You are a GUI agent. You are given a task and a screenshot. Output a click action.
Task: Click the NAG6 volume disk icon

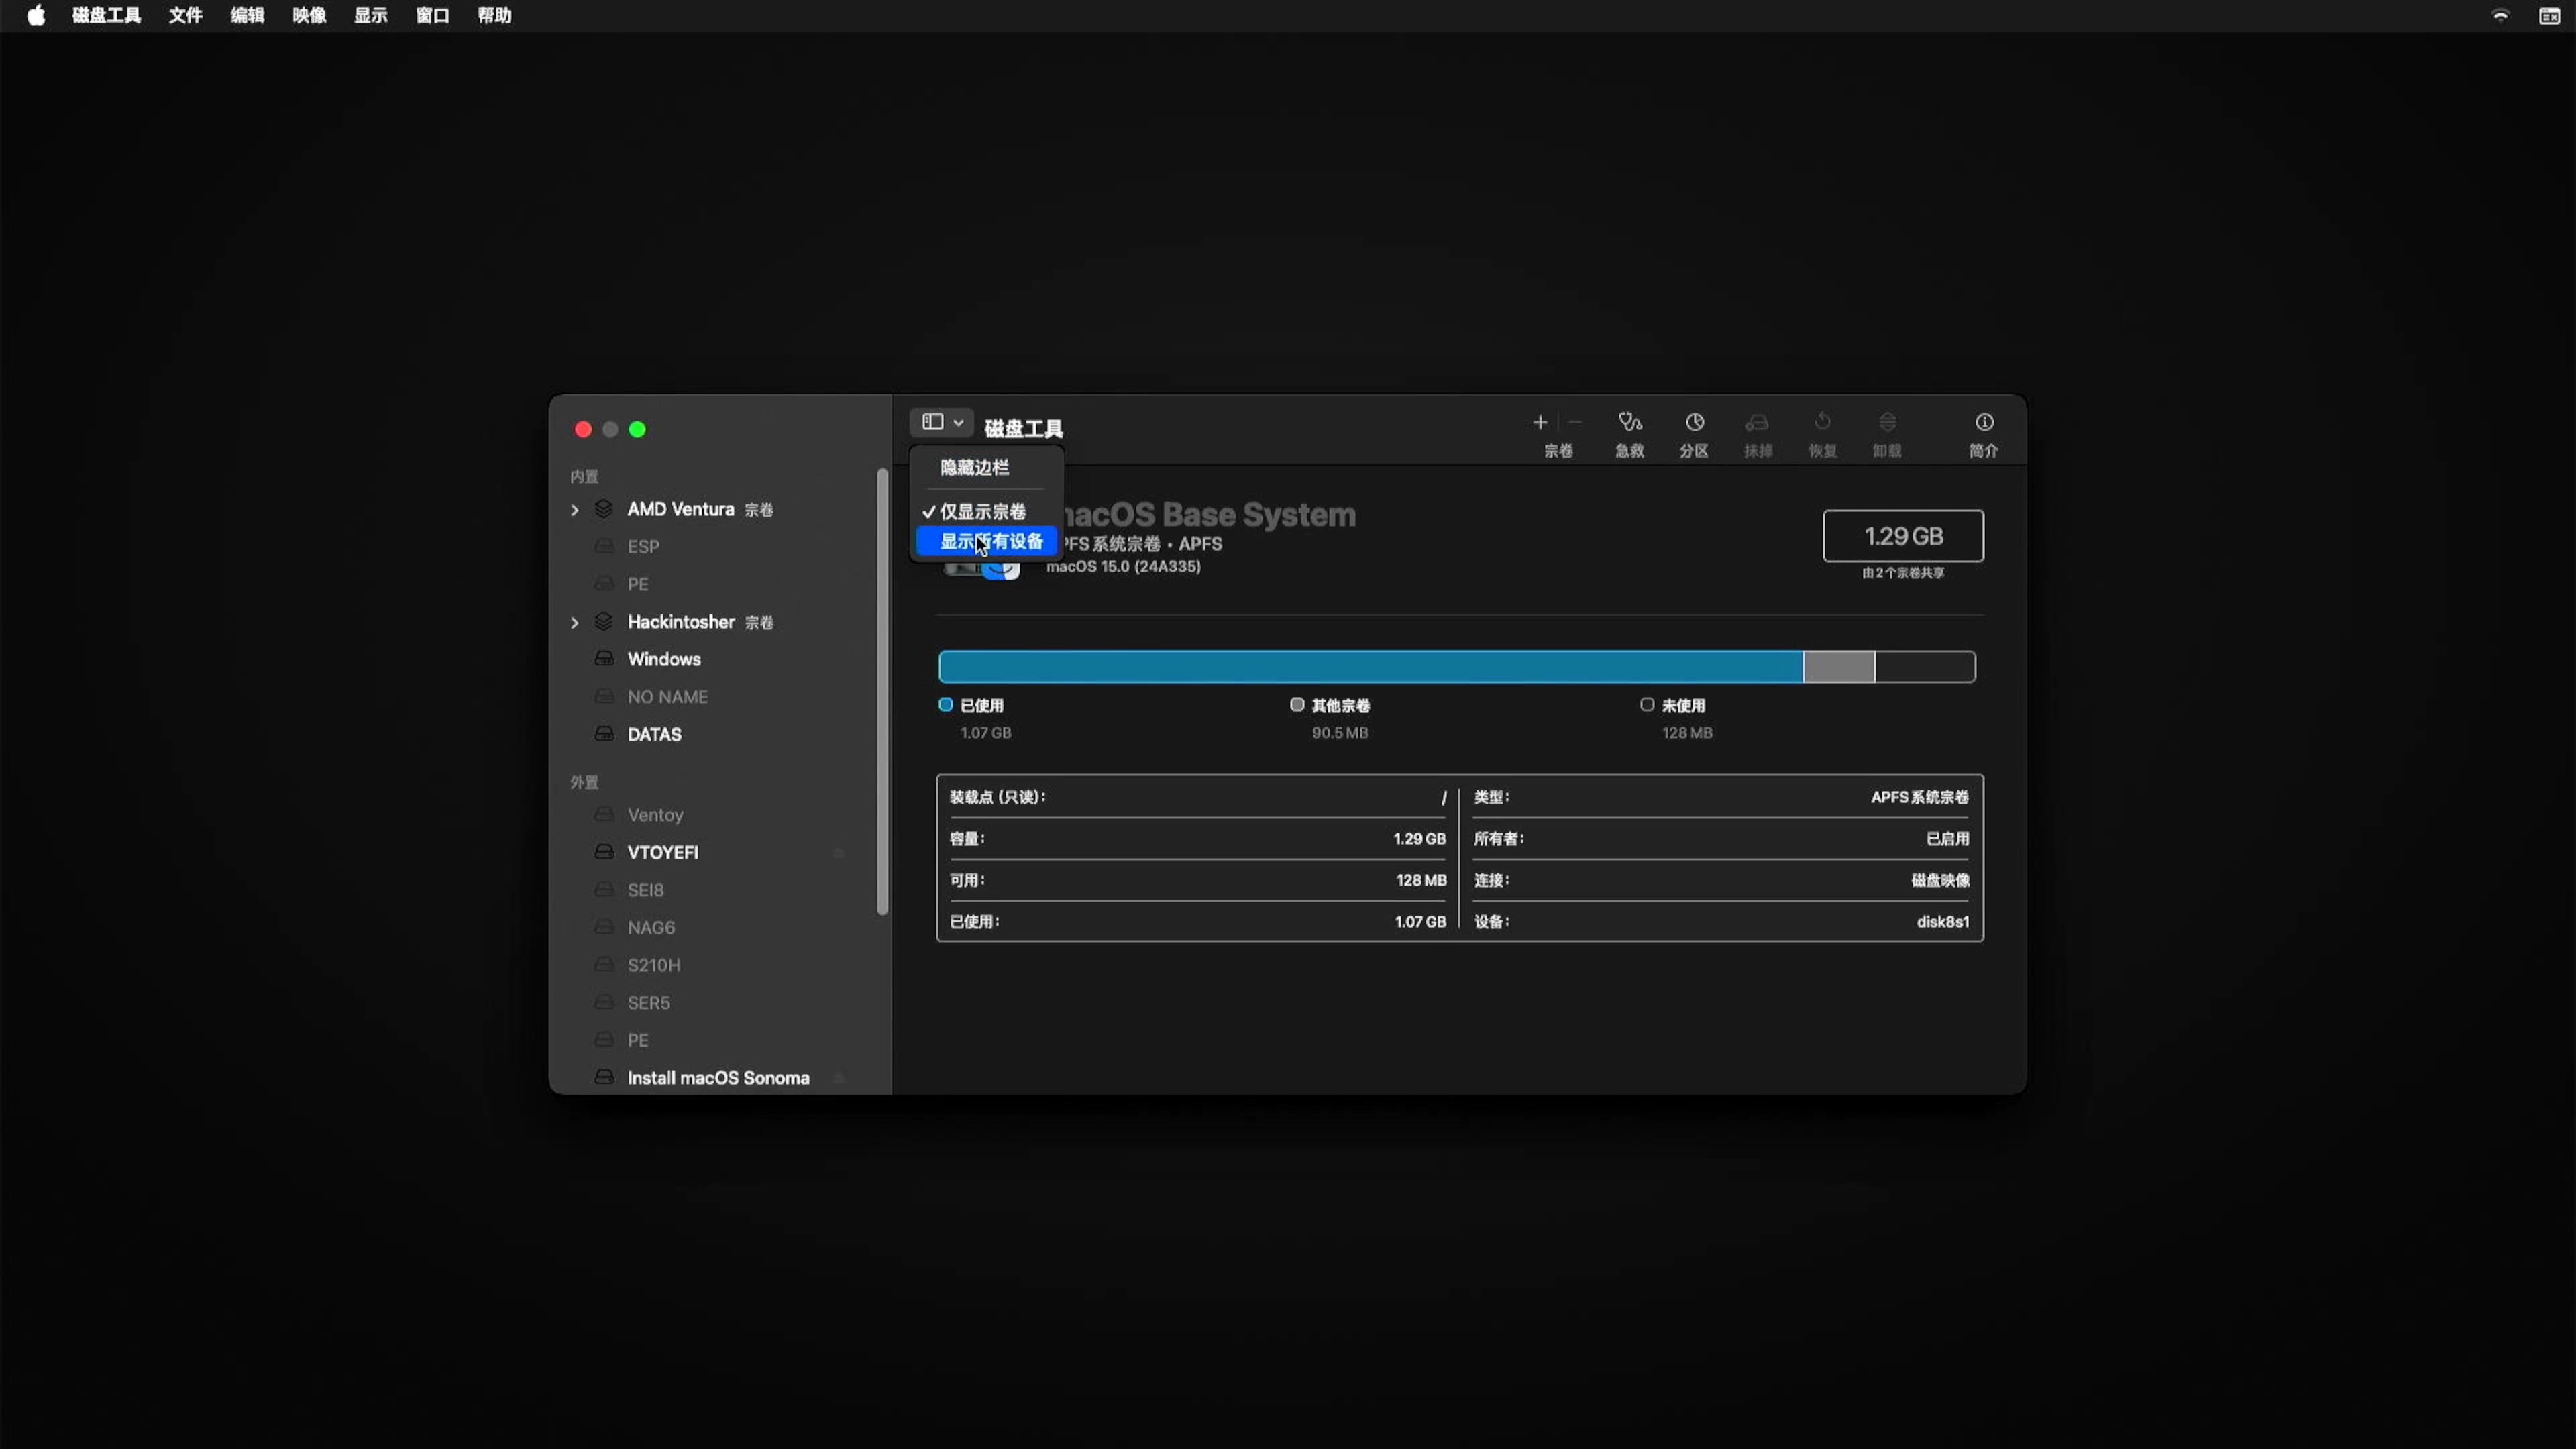(604, 927)
